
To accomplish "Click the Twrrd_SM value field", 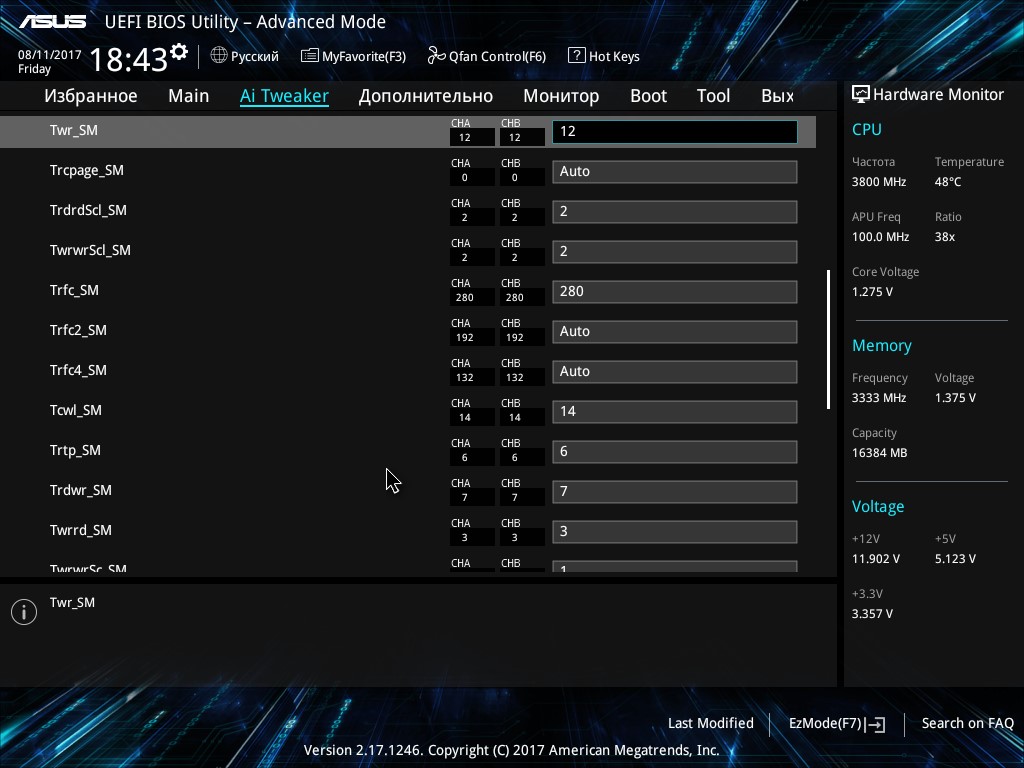I will [x=675, y=532].
